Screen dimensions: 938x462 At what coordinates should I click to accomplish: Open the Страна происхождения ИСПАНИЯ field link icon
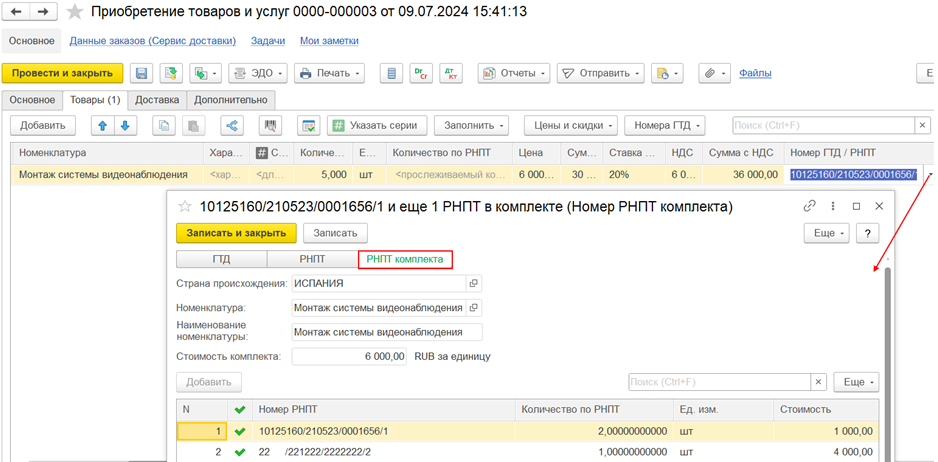point(474,283)
